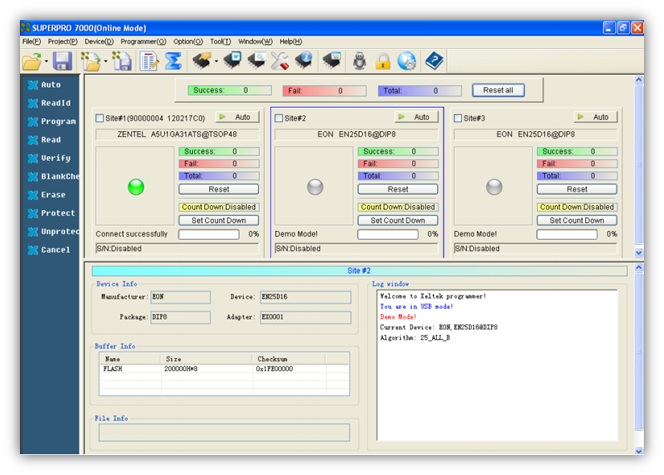Open dropdown arrow next to open project icon
Image resolution: width=664 pixels, height=475 pixels.
point(107,63)
